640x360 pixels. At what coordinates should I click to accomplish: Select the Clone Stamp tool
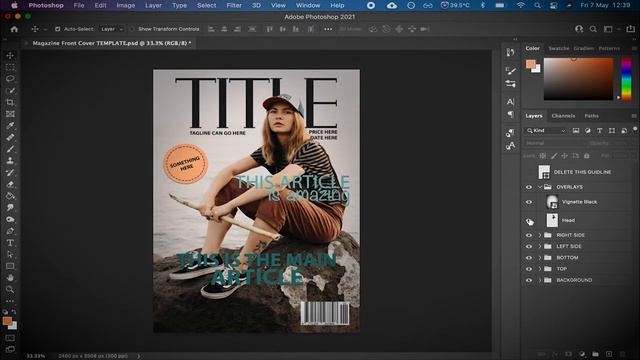(10, 160)
